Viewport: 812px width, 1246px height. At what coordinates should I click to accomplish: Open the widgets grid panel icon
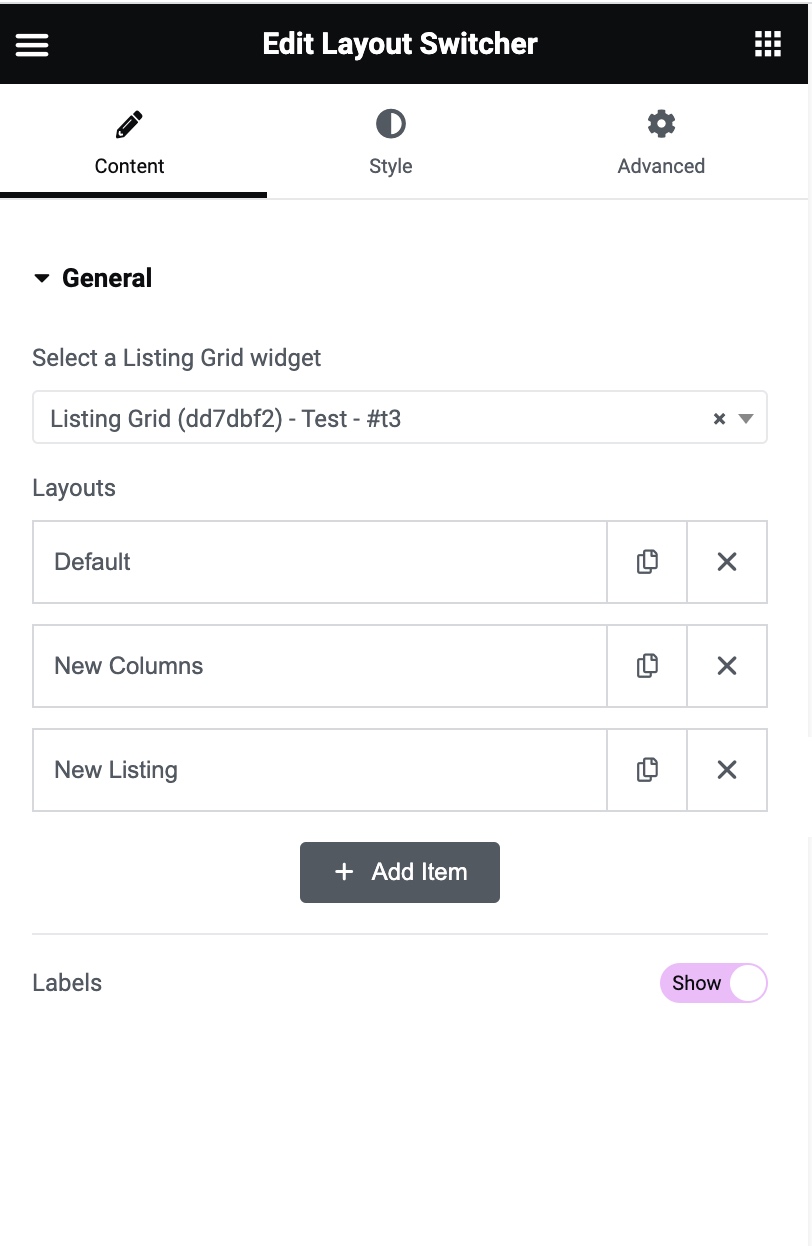(x=767, y=44)
